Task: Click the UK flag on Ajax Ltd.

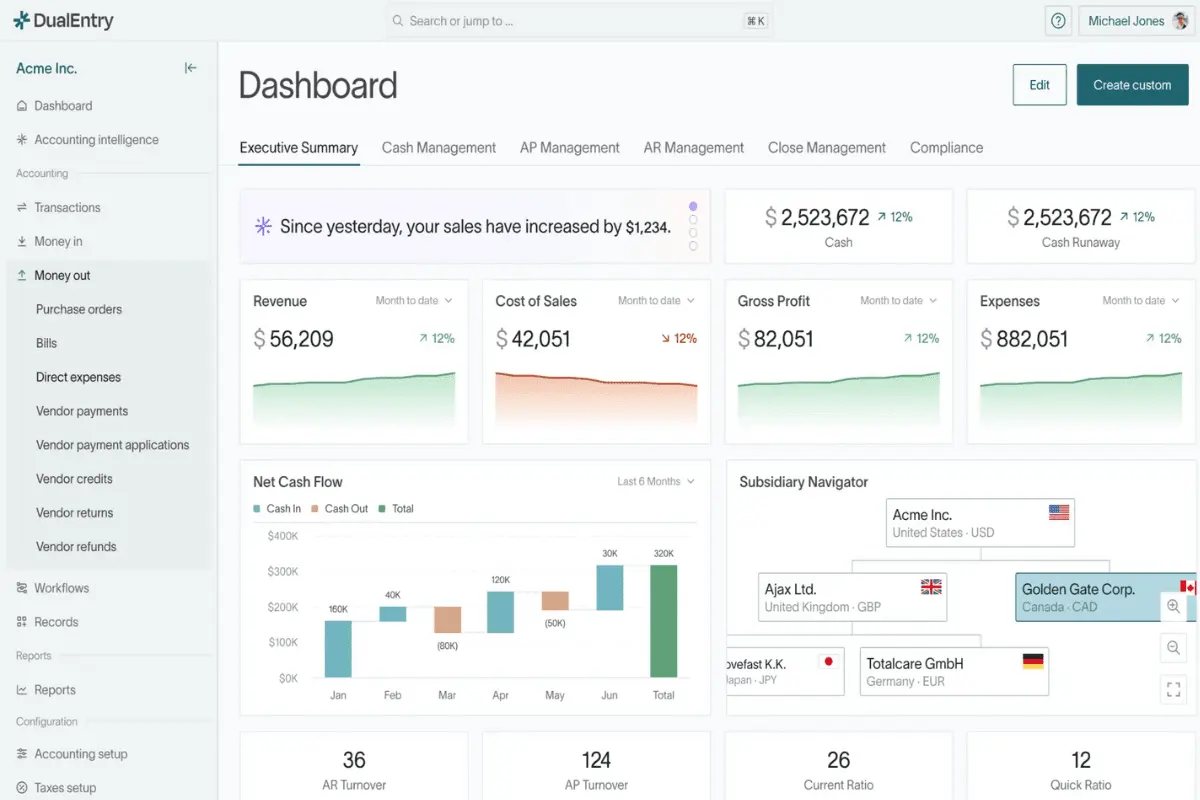Action: pos(931,586)
